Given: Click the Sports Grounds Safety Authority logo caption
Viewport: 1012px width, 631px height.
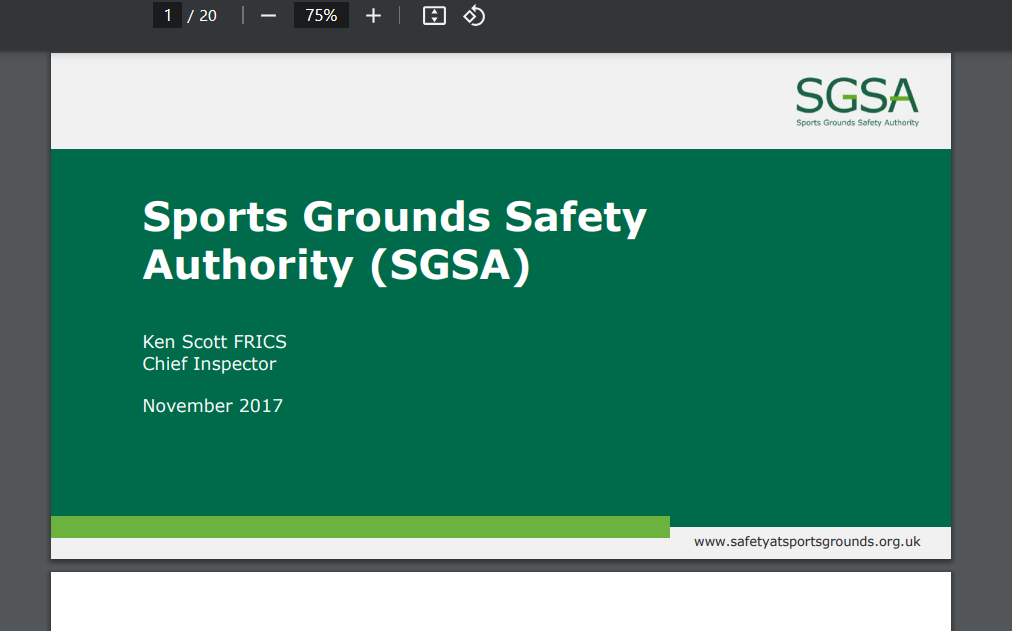Looking at the screenshot, I should click(x=857, y=123).
